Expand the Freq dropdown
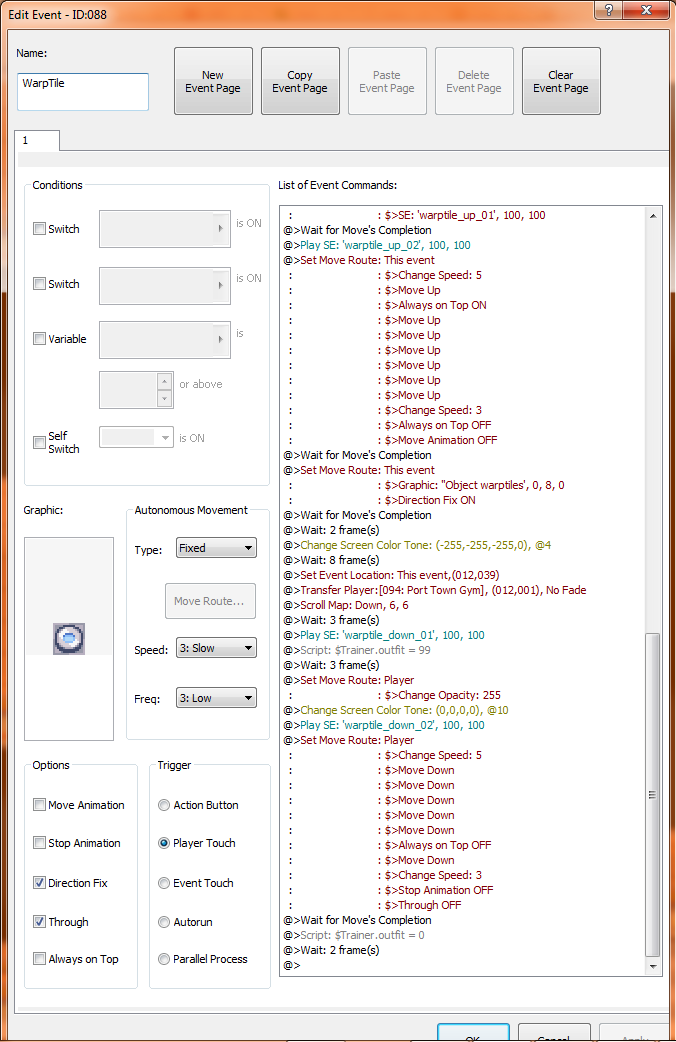Screen dimensions: 676x1042 click(216, 698)
